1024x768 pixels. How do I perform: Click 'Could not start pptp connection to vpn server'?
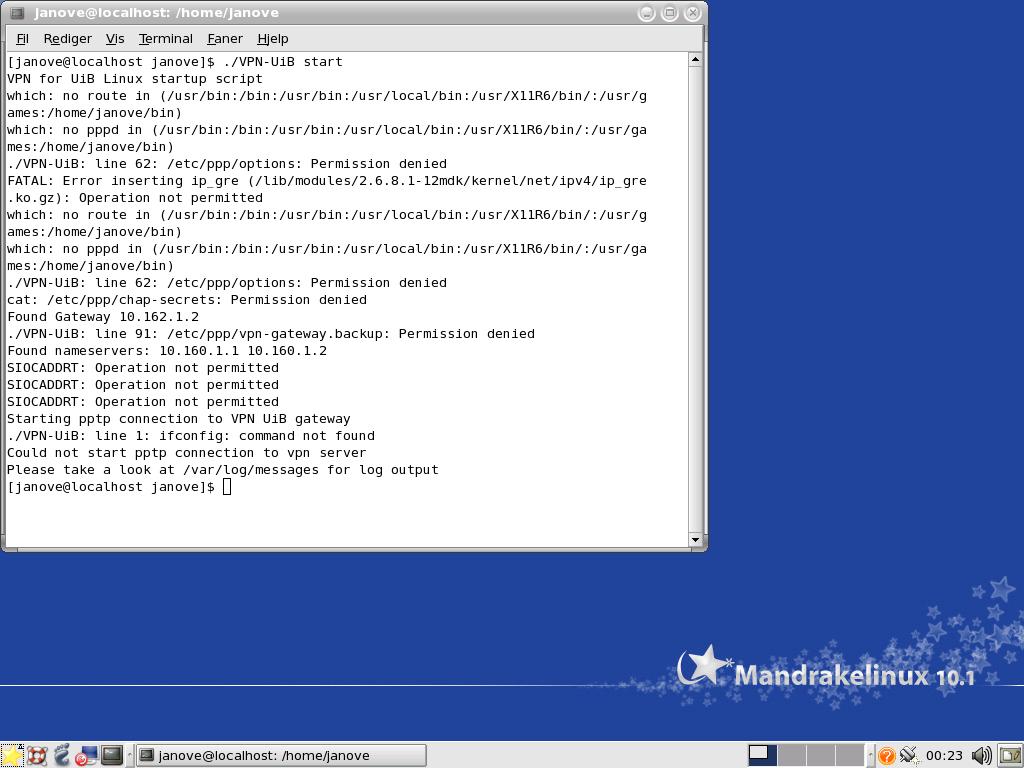(x=186, y=453)
